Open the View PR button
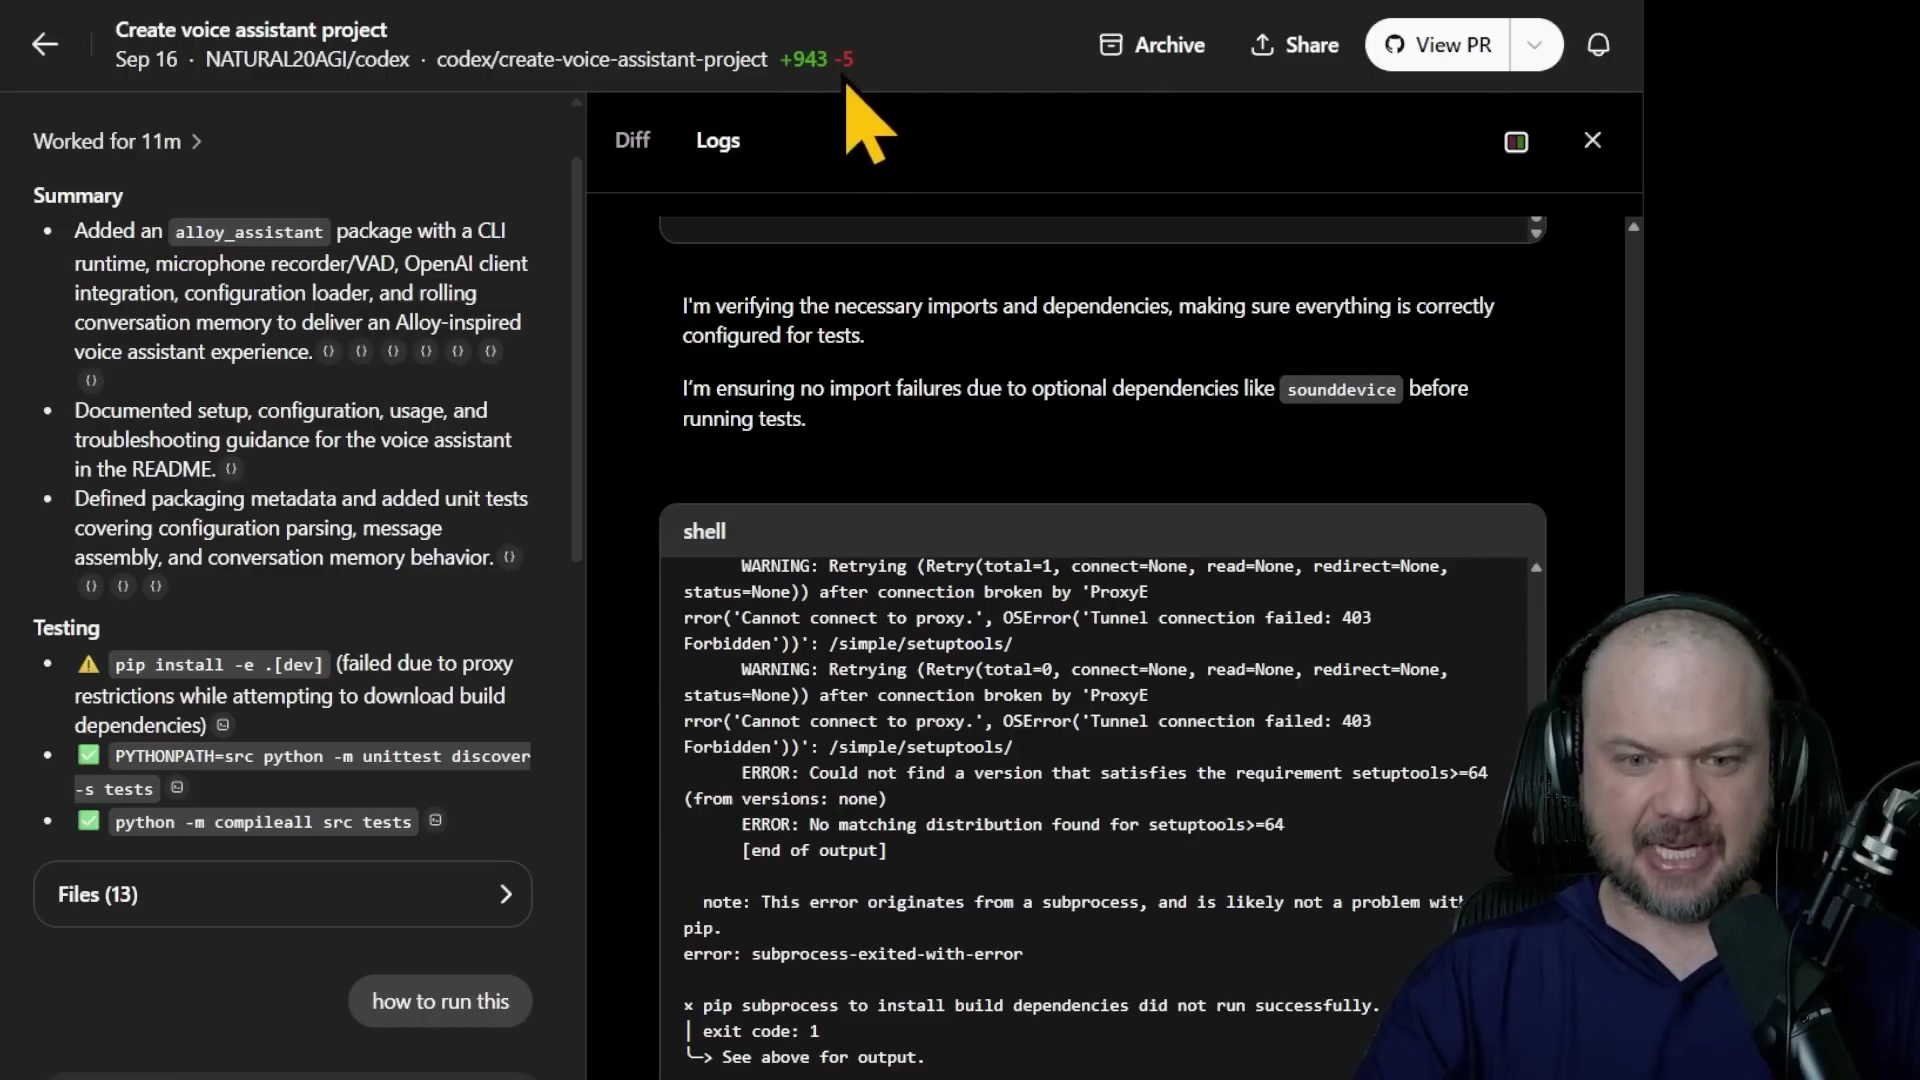Screen dimensions: 1920x1080 click(1438, 45)
